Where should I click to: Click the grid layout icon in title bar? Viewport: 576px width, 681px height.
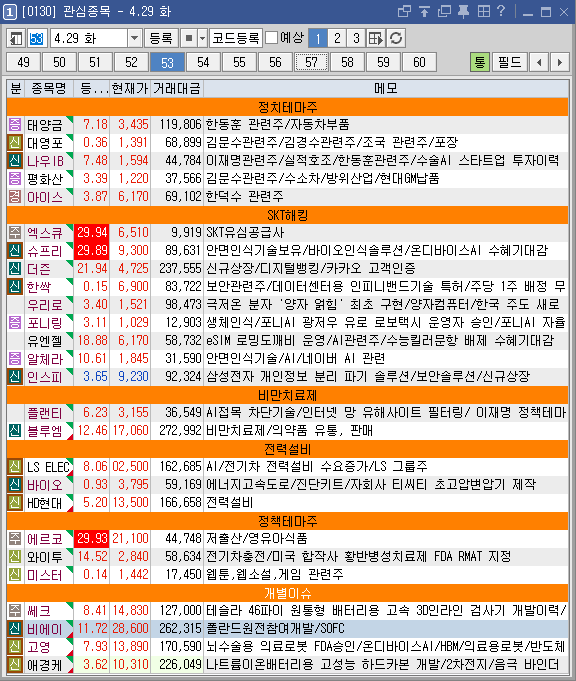click(483, 11)
